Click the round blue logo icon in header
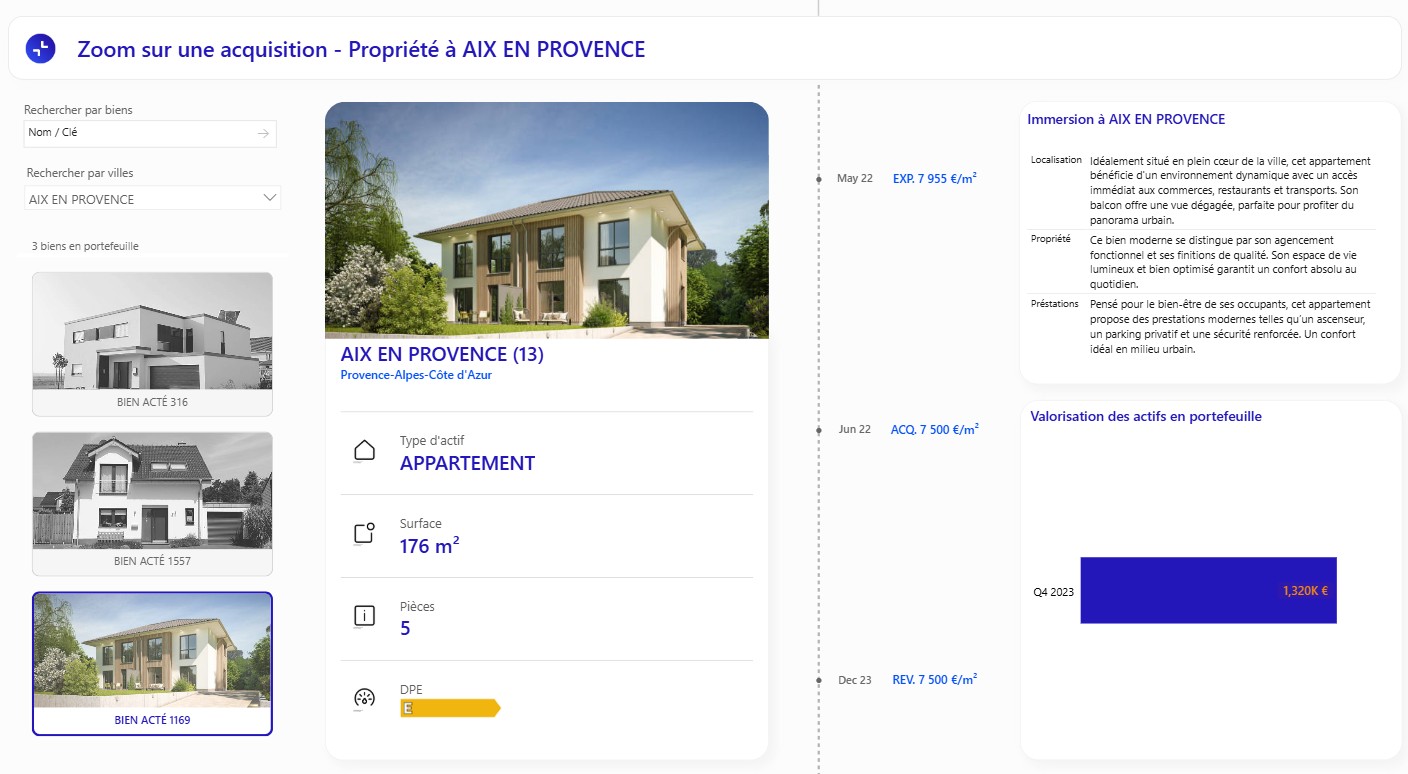Image resolution: width=1408 pixels, height=774 pixels. 40,48
